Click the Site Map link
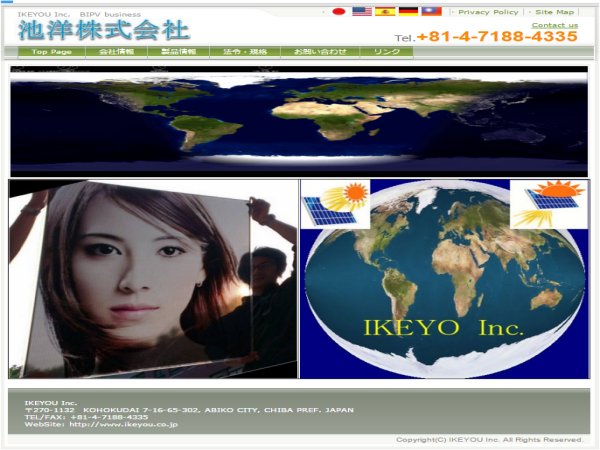This screenshot has width=600, height=450. [x=554, y=12]
